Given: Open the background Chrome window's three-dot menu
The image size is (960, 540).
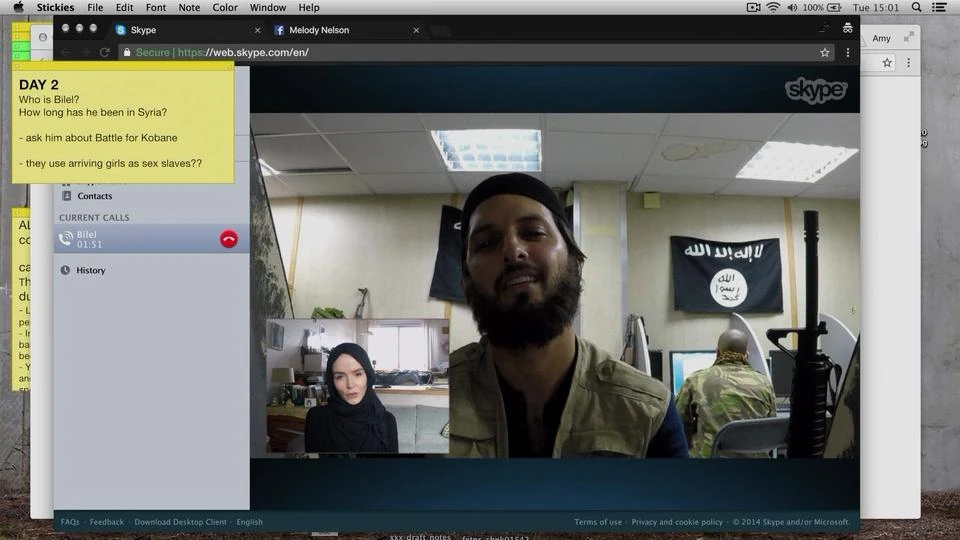Looking at the screenshot, I should (909, 62).
